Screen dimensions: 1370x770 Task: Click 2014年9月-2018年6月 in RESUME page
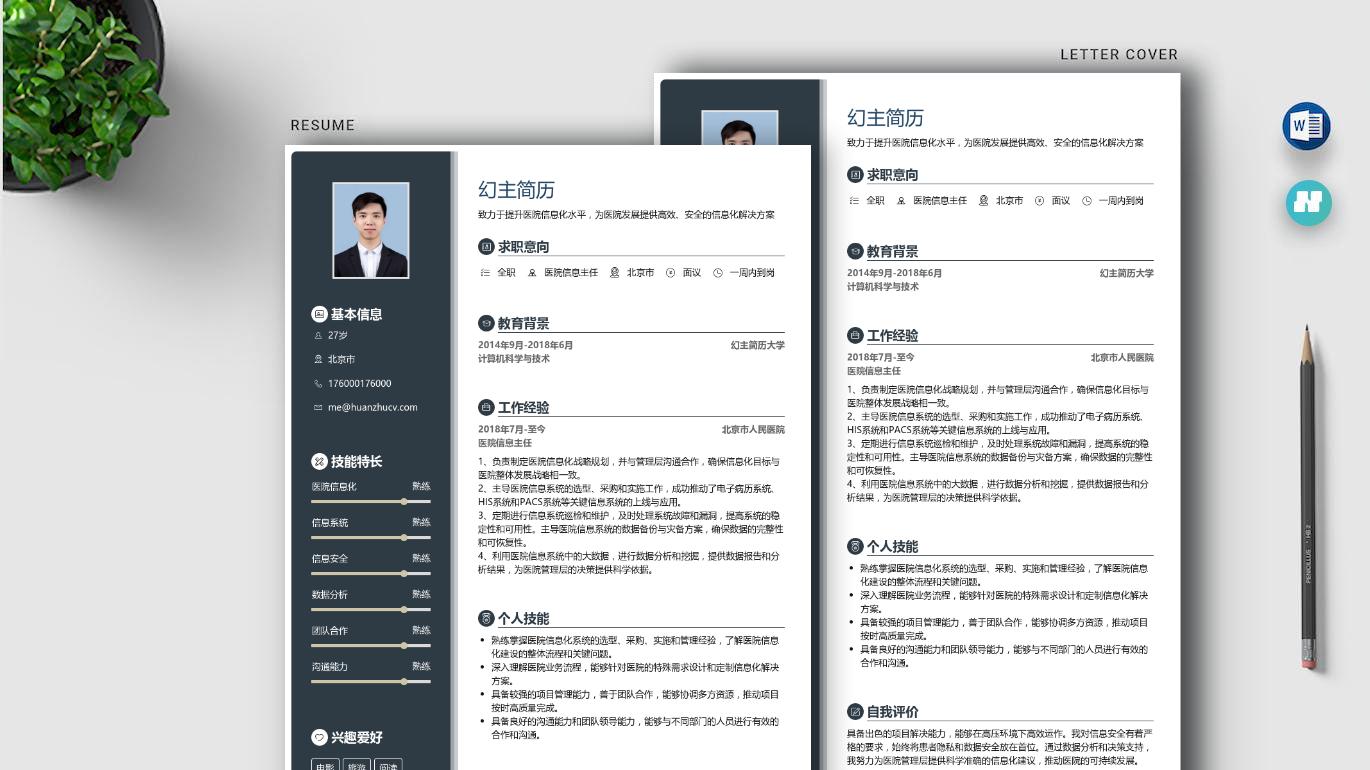pos(526,345)
